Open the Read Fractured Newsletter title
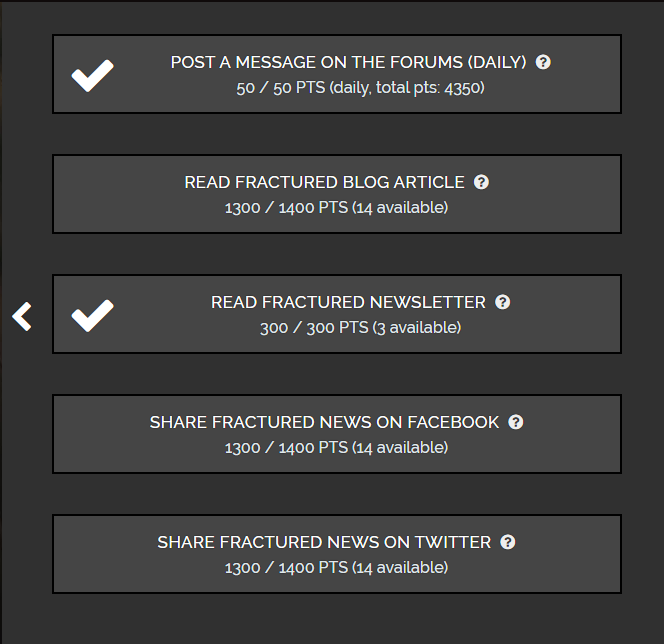664x644 pixels. click(x=348, y=302)
